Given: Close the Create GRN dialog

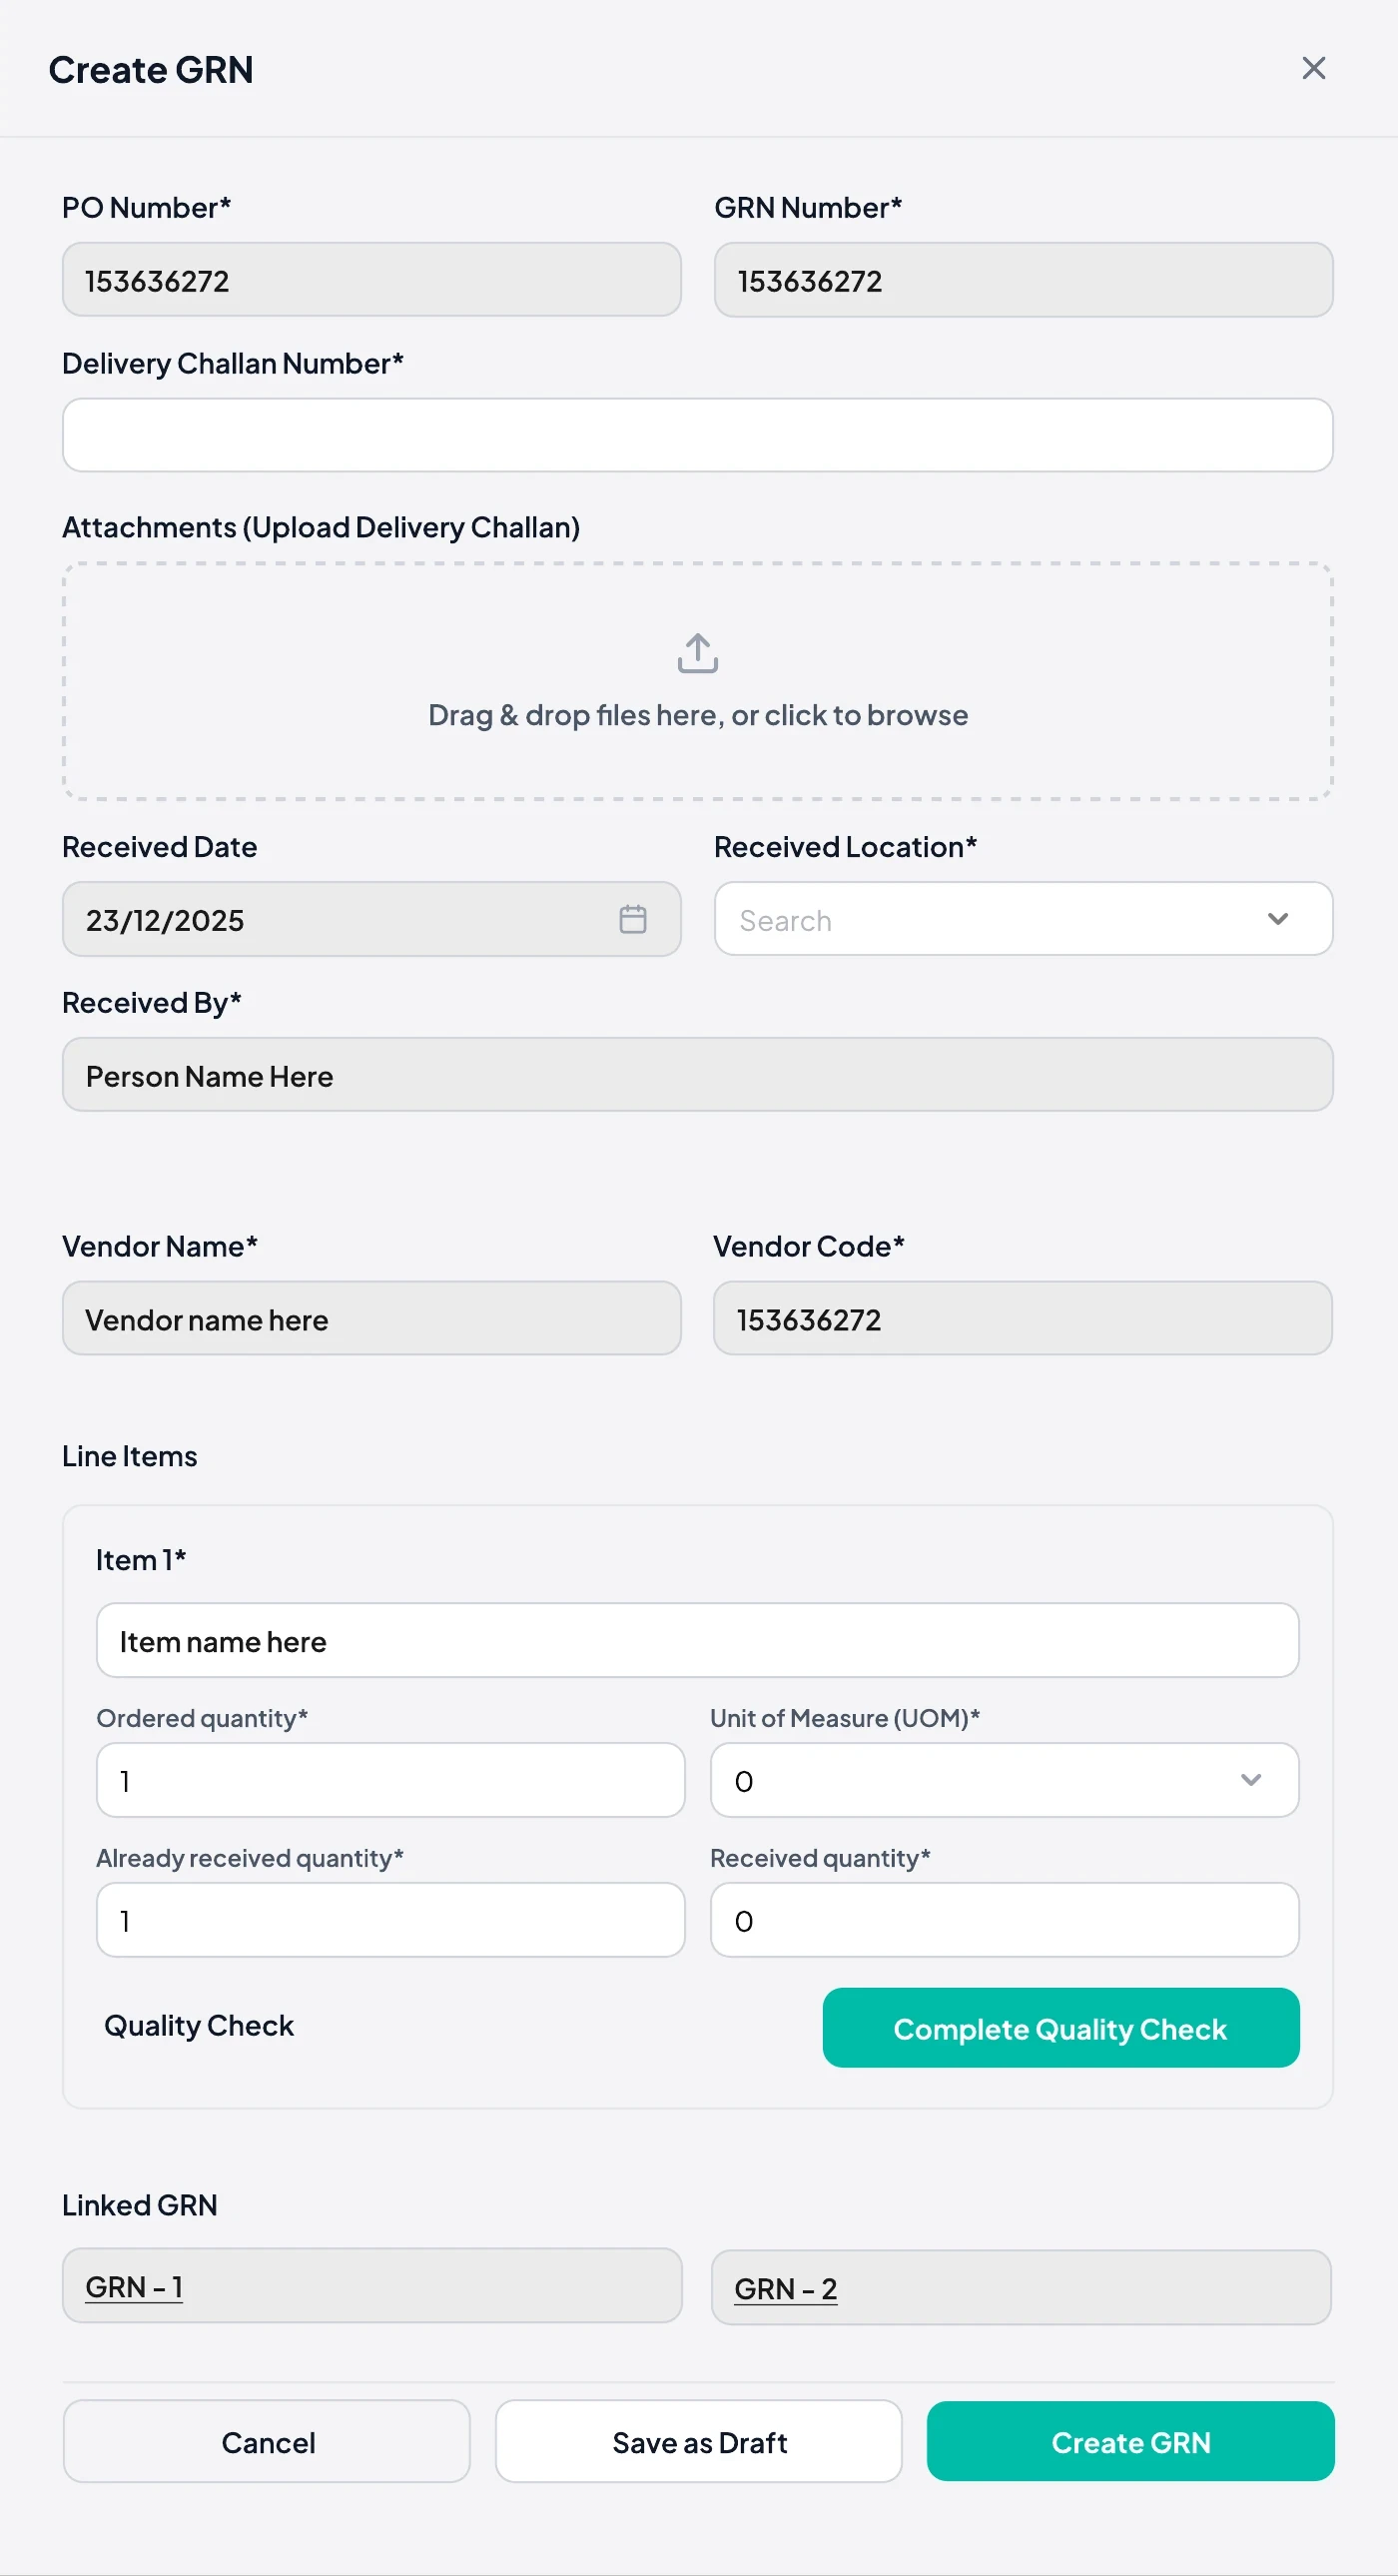Looking at the screenshot, I should [1313, 68].
